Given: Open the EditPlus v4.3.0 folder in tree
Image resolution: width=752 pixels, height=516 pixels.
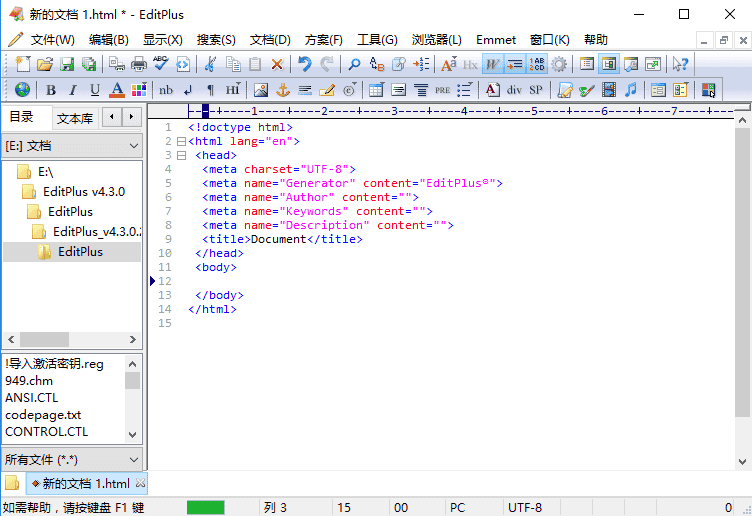Looking at the screenshot, I should [x=84, y=192].
